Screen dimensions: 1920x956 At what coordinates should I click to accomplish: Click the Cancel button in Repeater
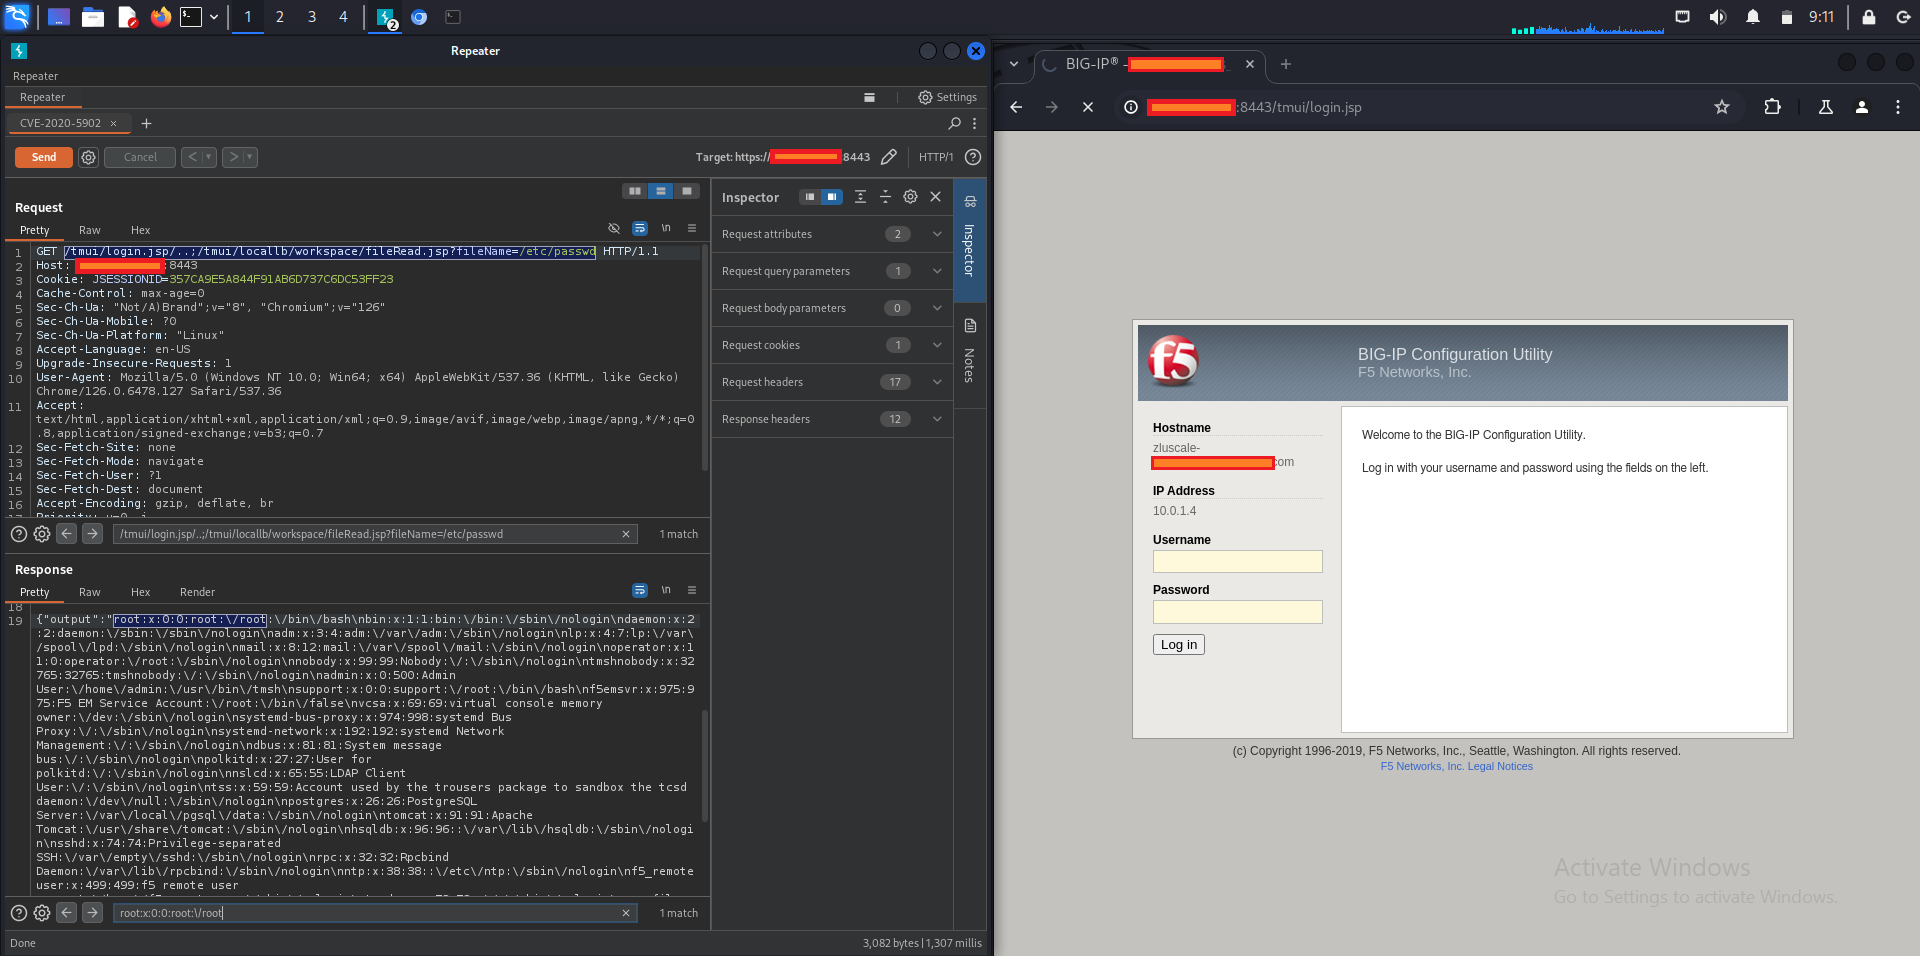140,157
